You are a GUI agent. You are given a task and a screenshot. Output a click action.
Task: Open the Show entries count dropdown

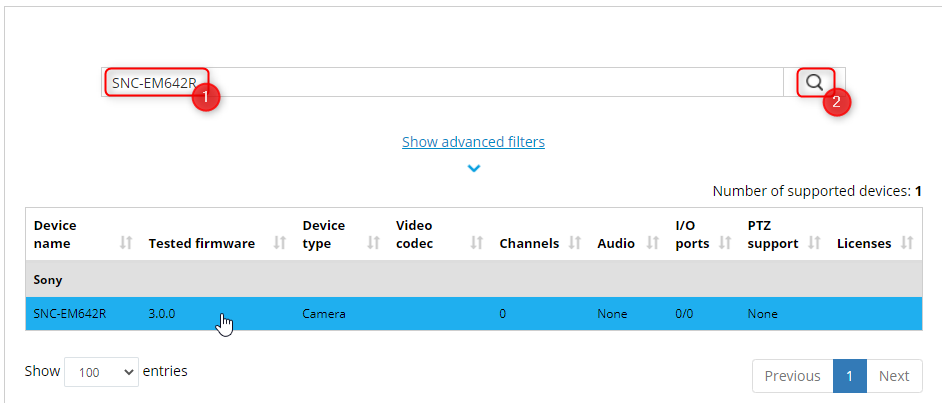click(x=101, y=372)
